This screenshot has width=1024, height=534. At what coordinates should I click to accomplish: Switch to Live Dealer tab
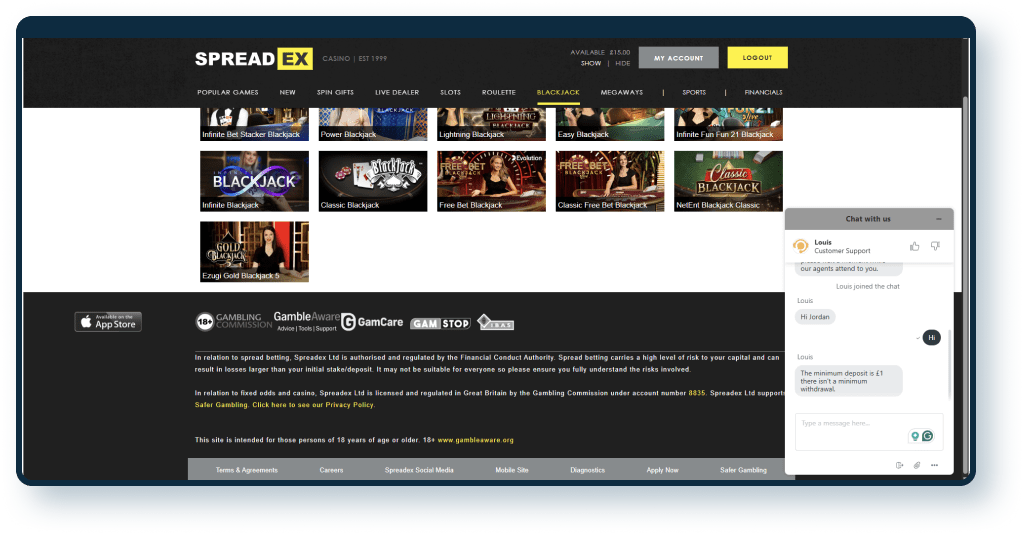pos(397,93)
